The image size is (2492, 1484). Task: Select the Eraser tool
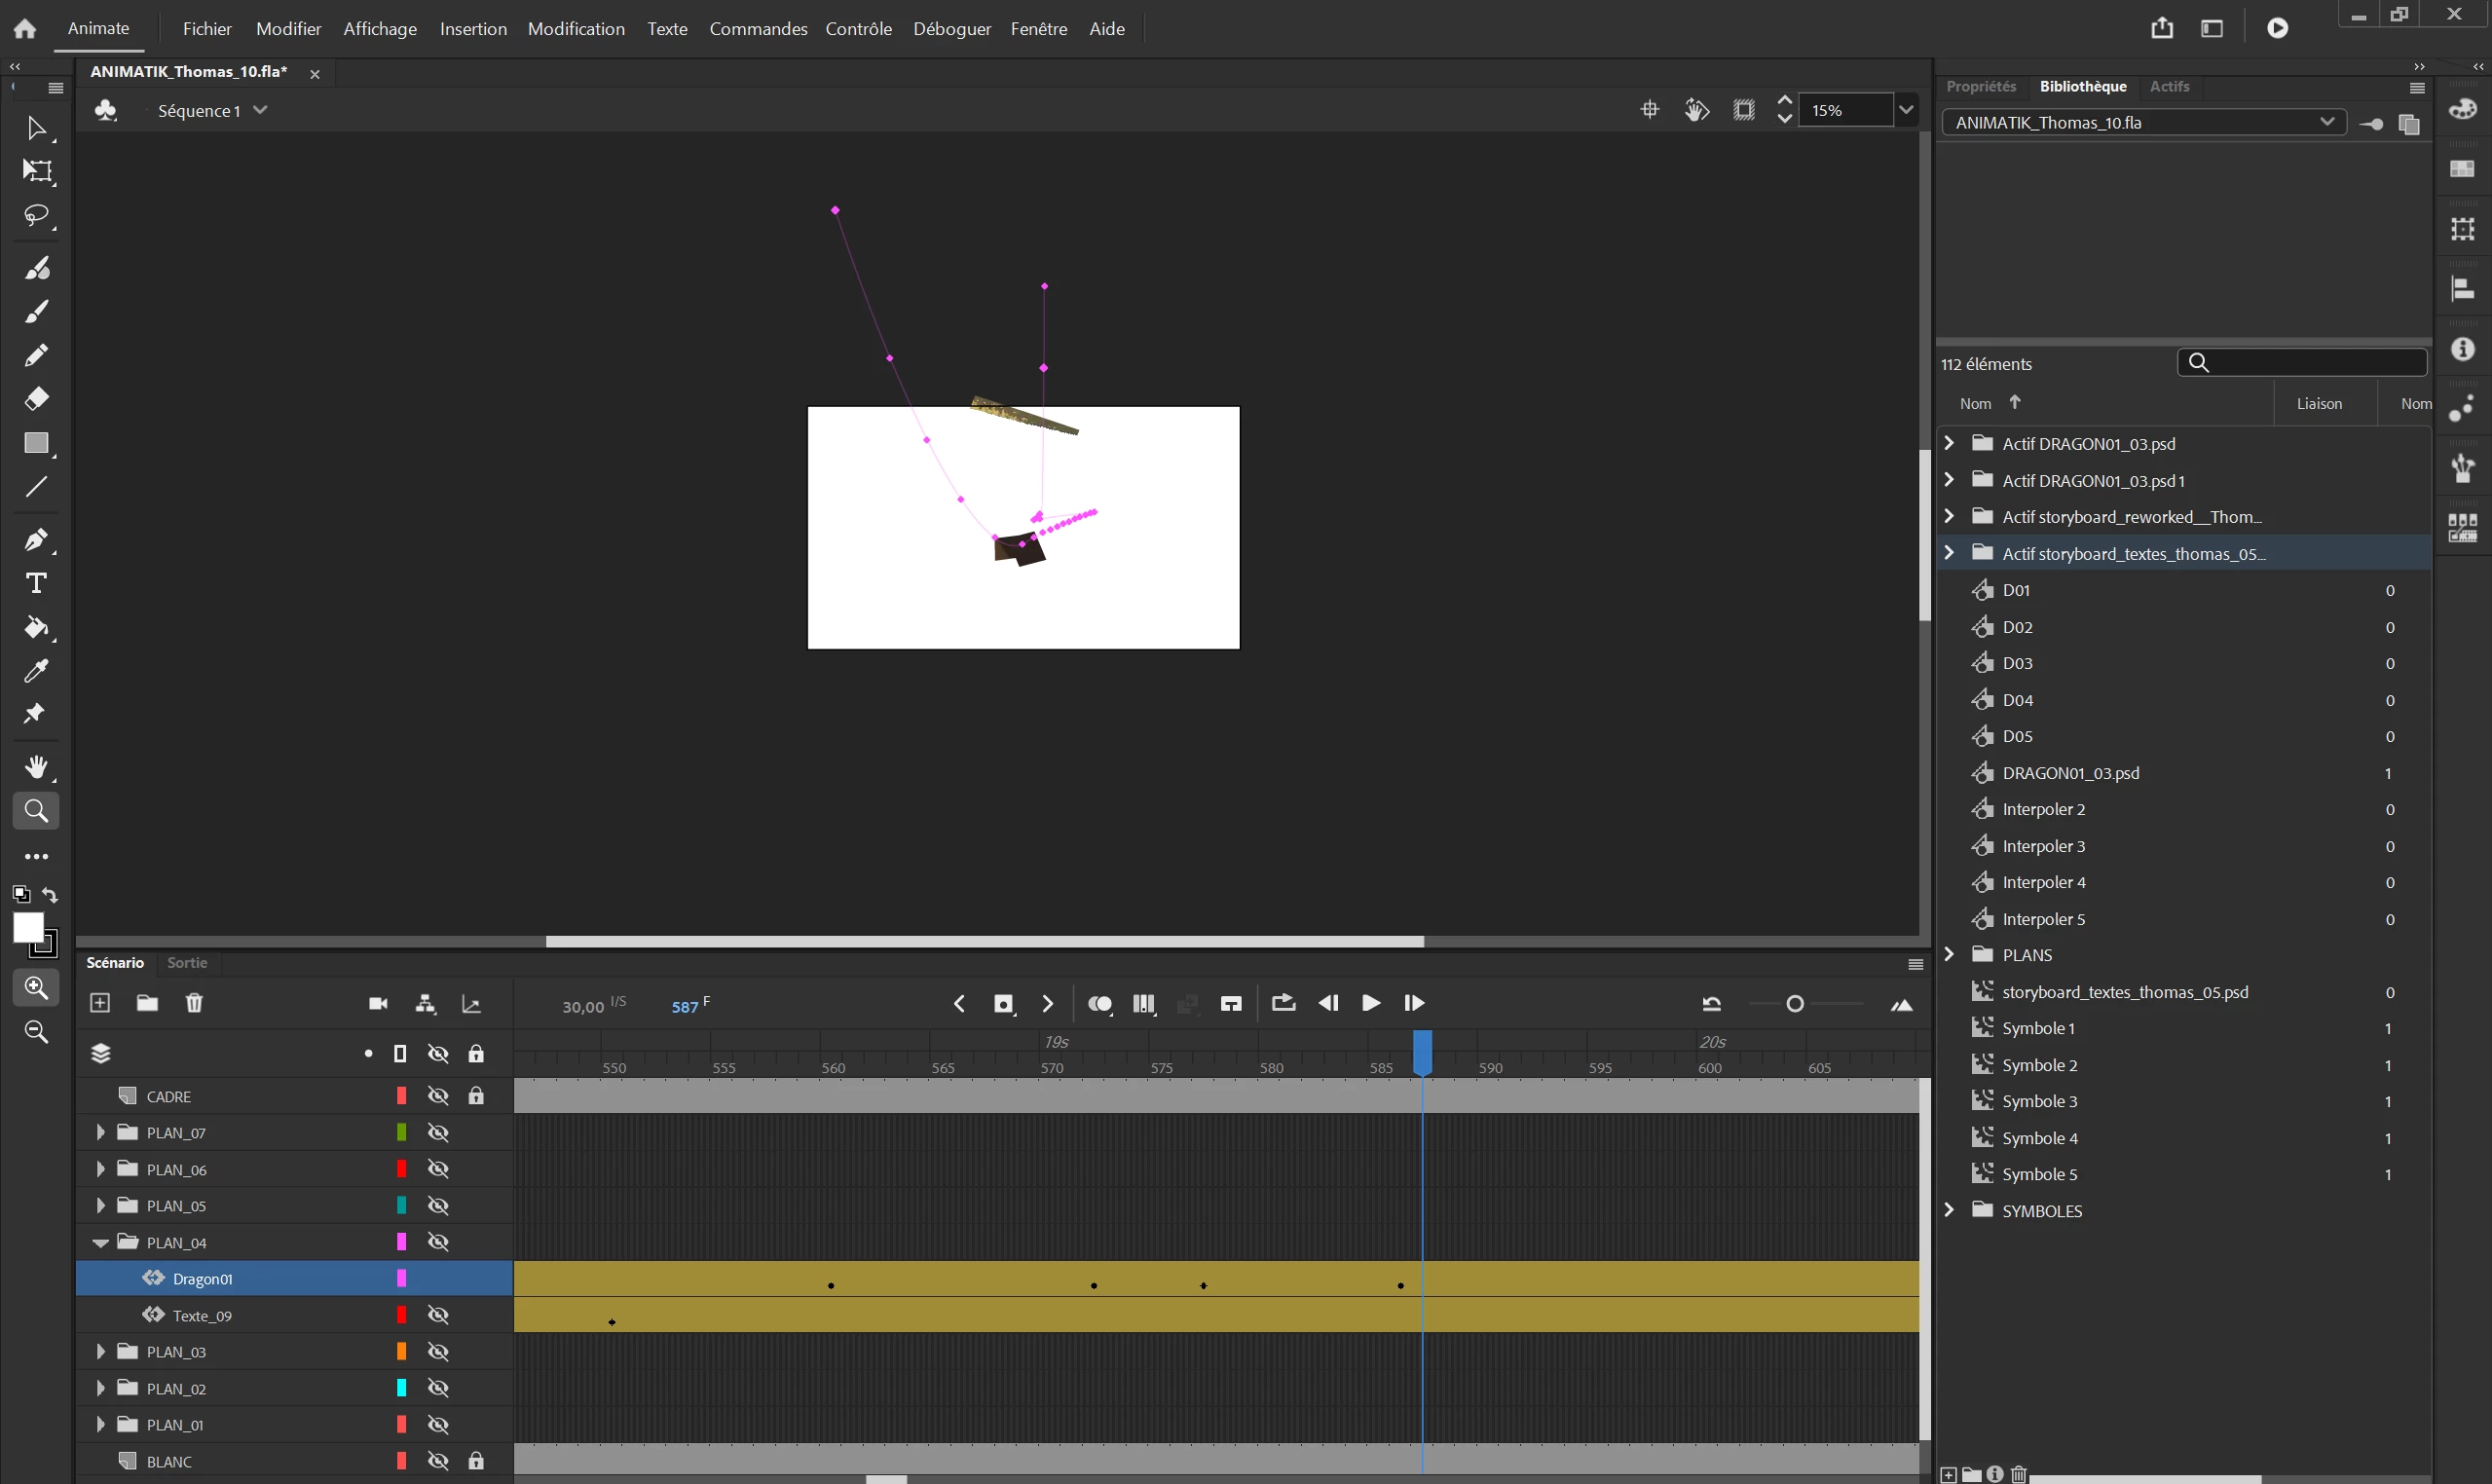tap(36, 399)
